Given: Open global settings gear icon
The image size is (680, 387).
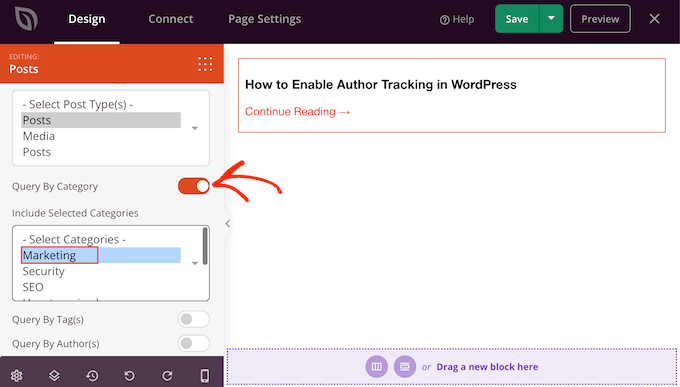Looking at the screenshot, I should coord(16,375).
